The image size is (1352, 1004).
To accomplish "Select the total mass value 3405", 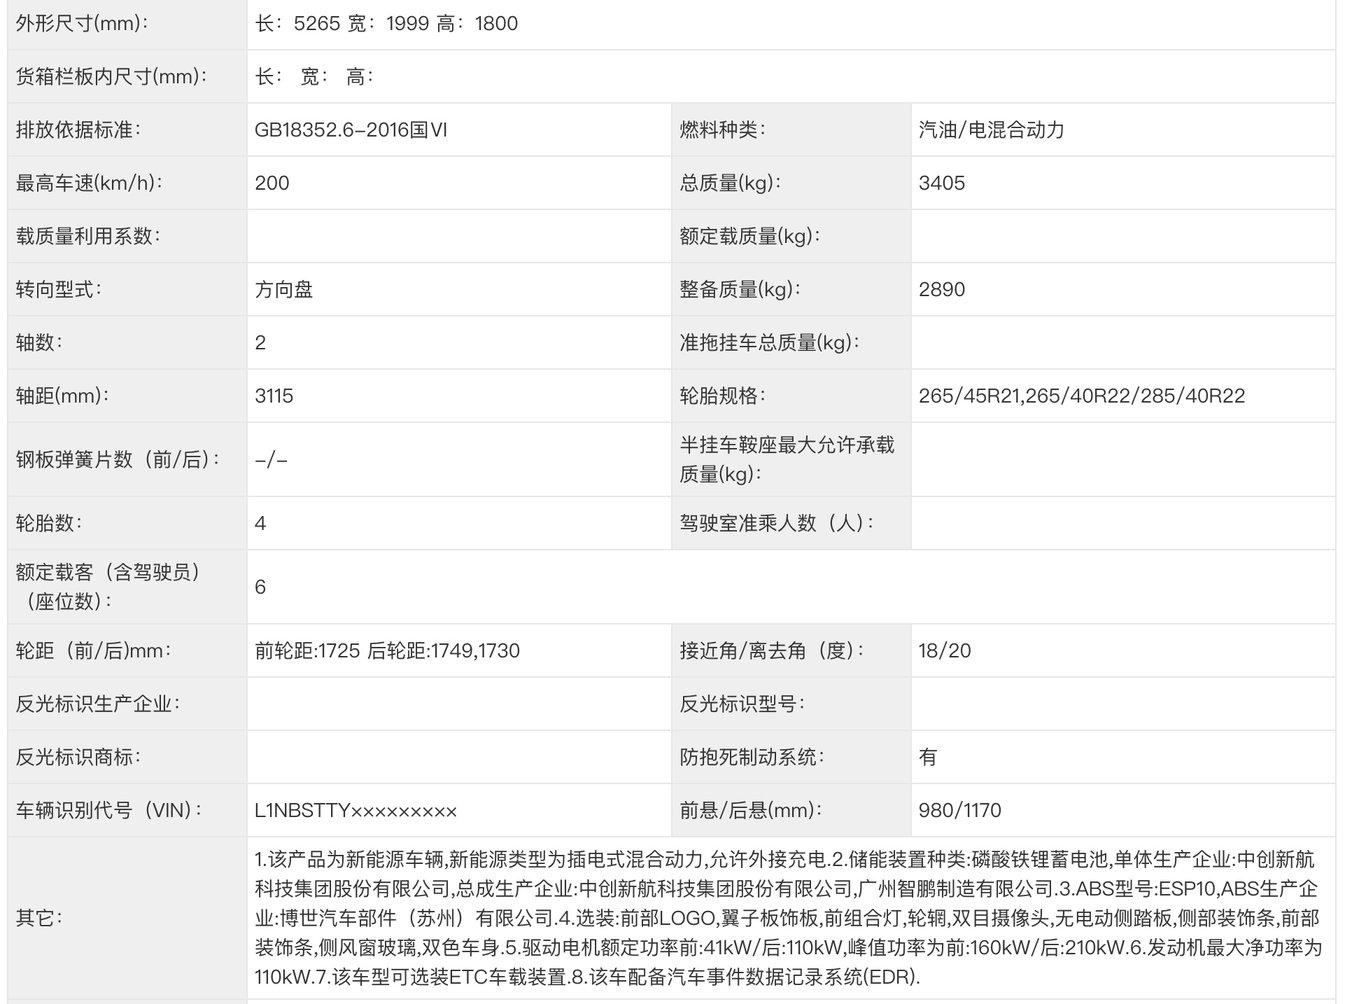I will (941, 183).
